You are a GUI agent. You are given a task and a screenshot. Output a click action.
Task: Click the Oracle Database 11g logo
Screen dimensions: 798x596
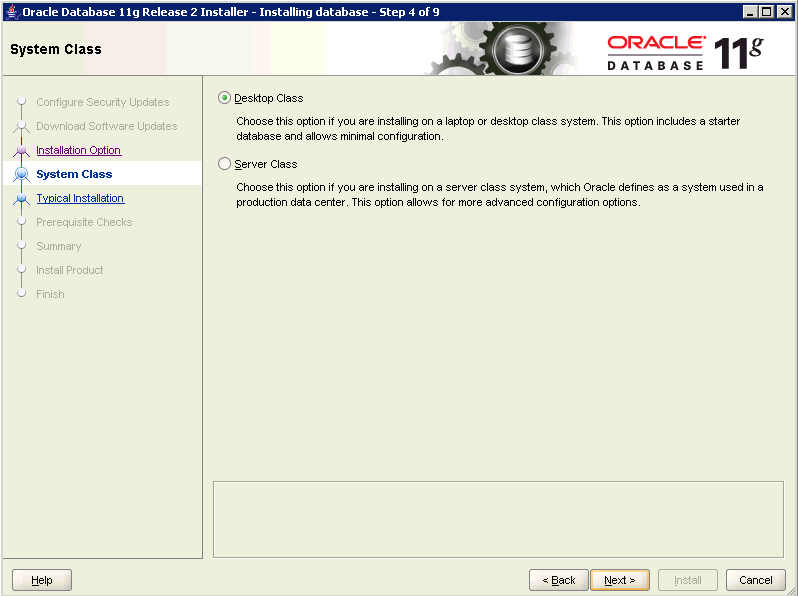pyautogui.click(x=684, y=51)
